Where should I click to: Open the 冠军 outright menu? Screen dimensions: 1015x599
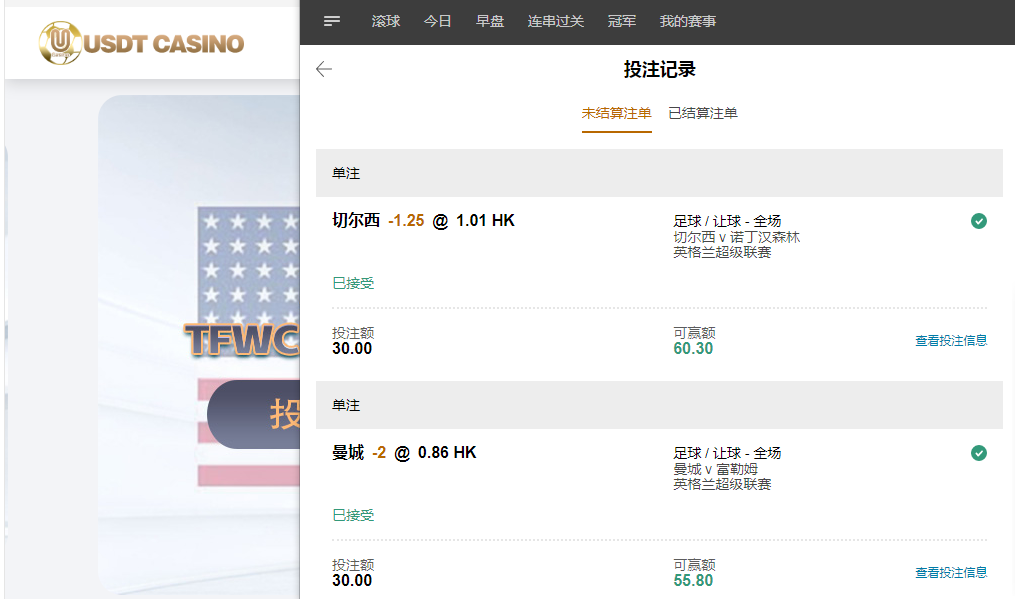pos(621,21)
